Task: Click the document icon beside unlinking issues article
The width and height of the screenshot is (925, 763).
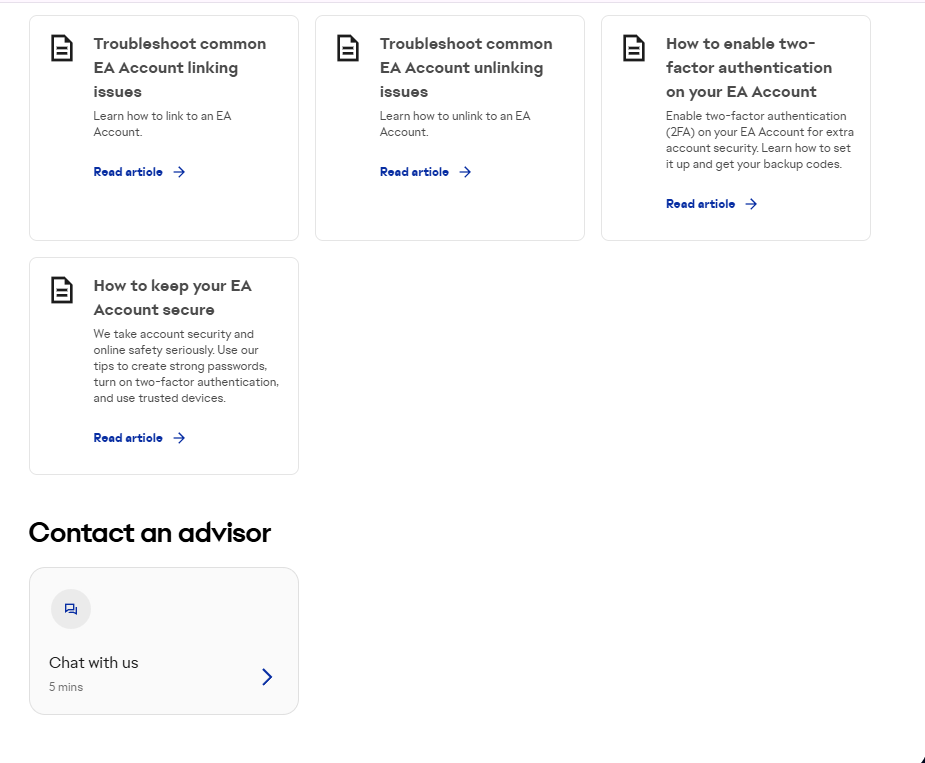Action: point(348,48)
